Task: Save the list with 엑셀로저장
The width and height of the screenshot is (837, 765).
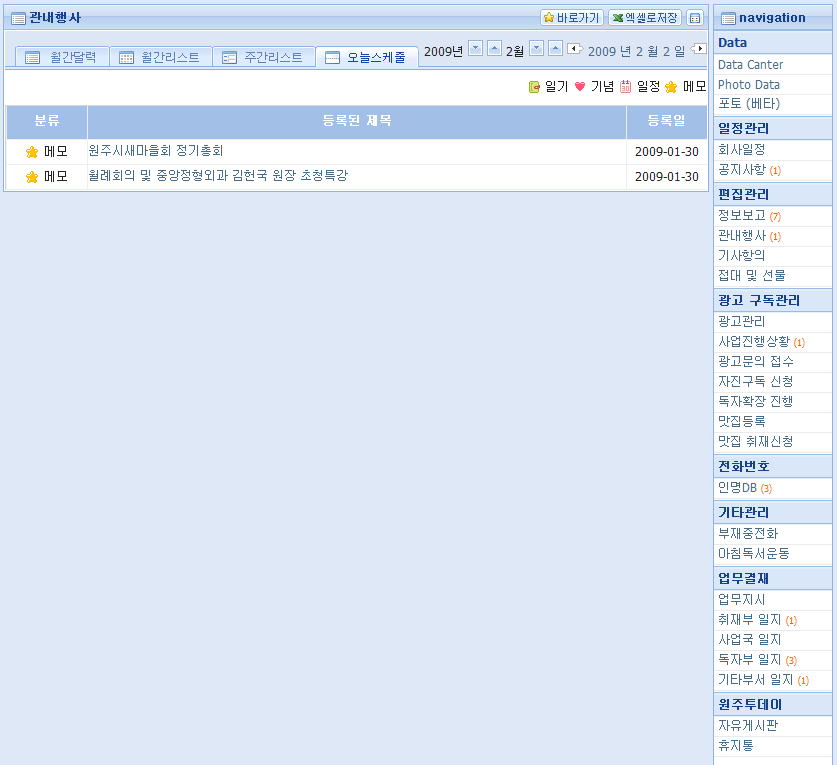Action: 645,18
